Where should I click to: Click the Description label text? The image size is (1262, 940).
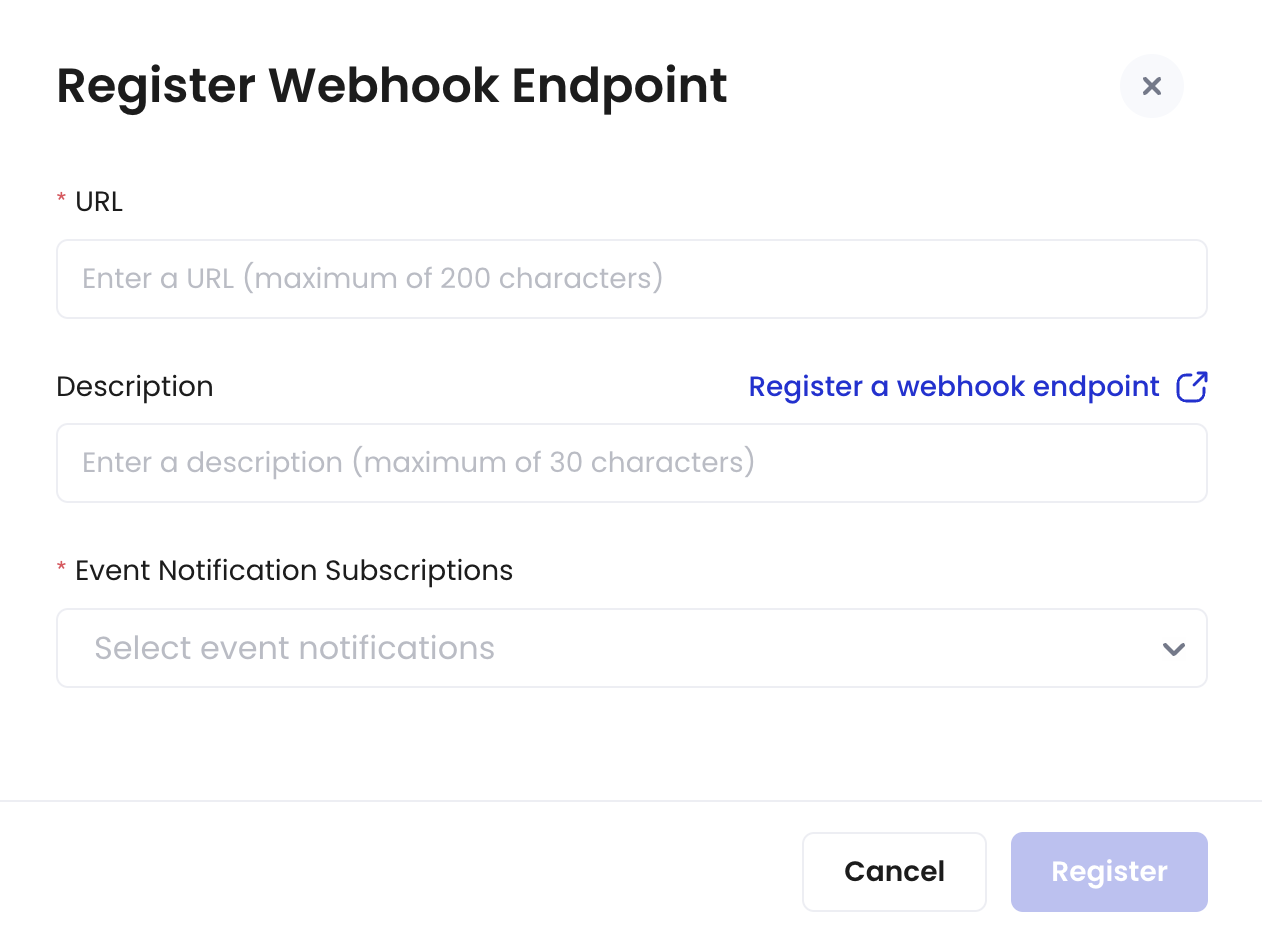pyautogui.click(x=134, y=386)
